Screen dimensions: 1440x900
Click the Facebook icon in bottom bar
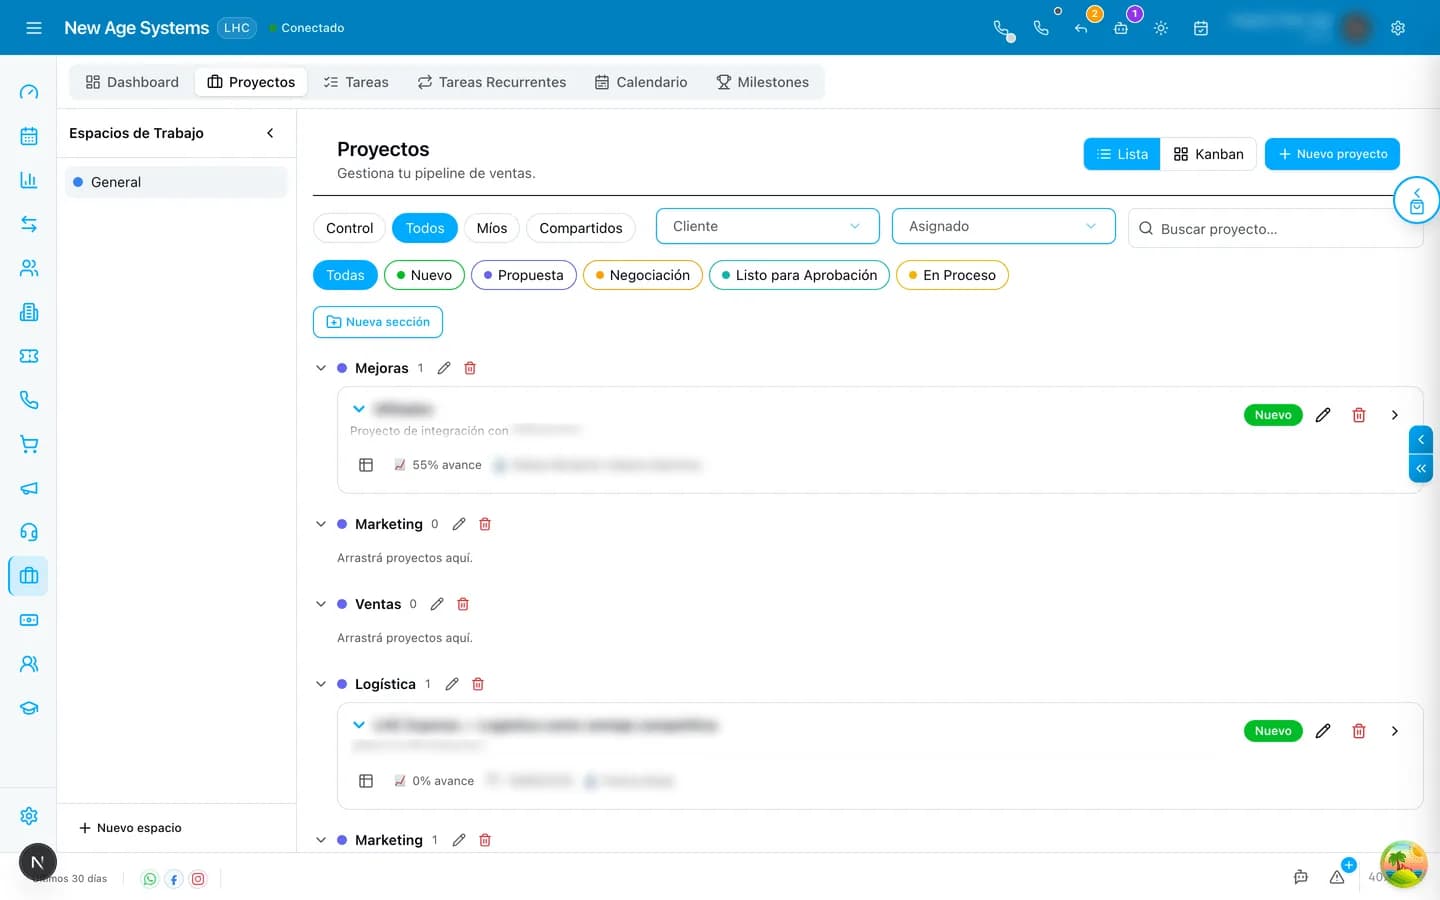click(x=174, y=879)
